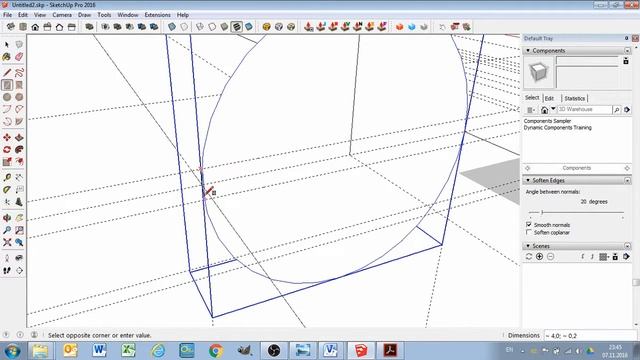Click Windows Start button
The width and height of the screenshot is (640, 360).
tap(13, 351)
